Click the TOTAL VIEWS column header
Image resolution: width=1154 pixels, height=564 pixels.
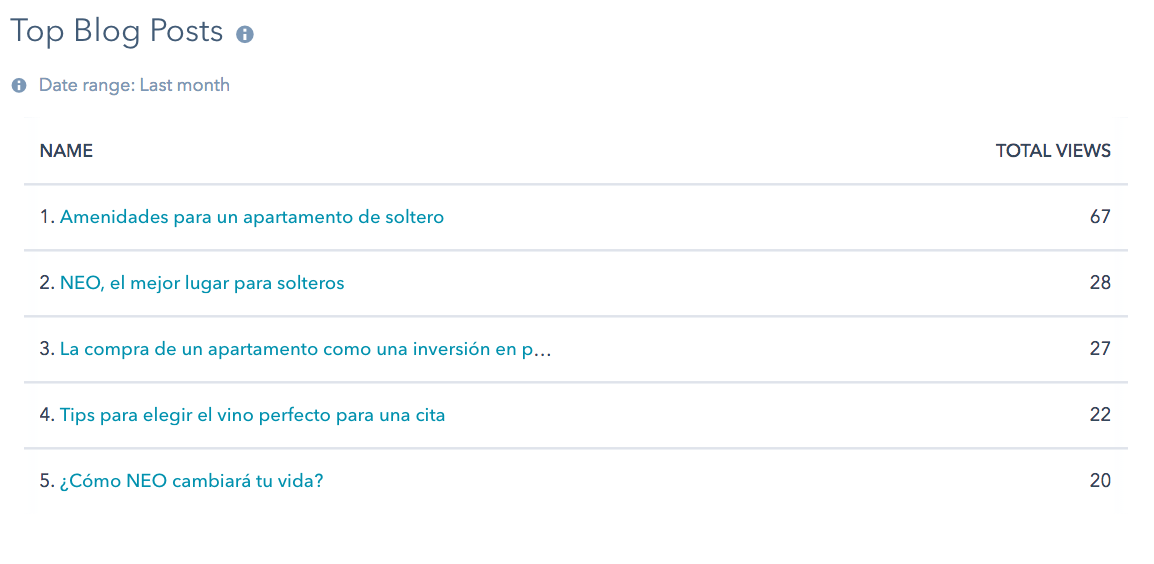point(1053,151)
